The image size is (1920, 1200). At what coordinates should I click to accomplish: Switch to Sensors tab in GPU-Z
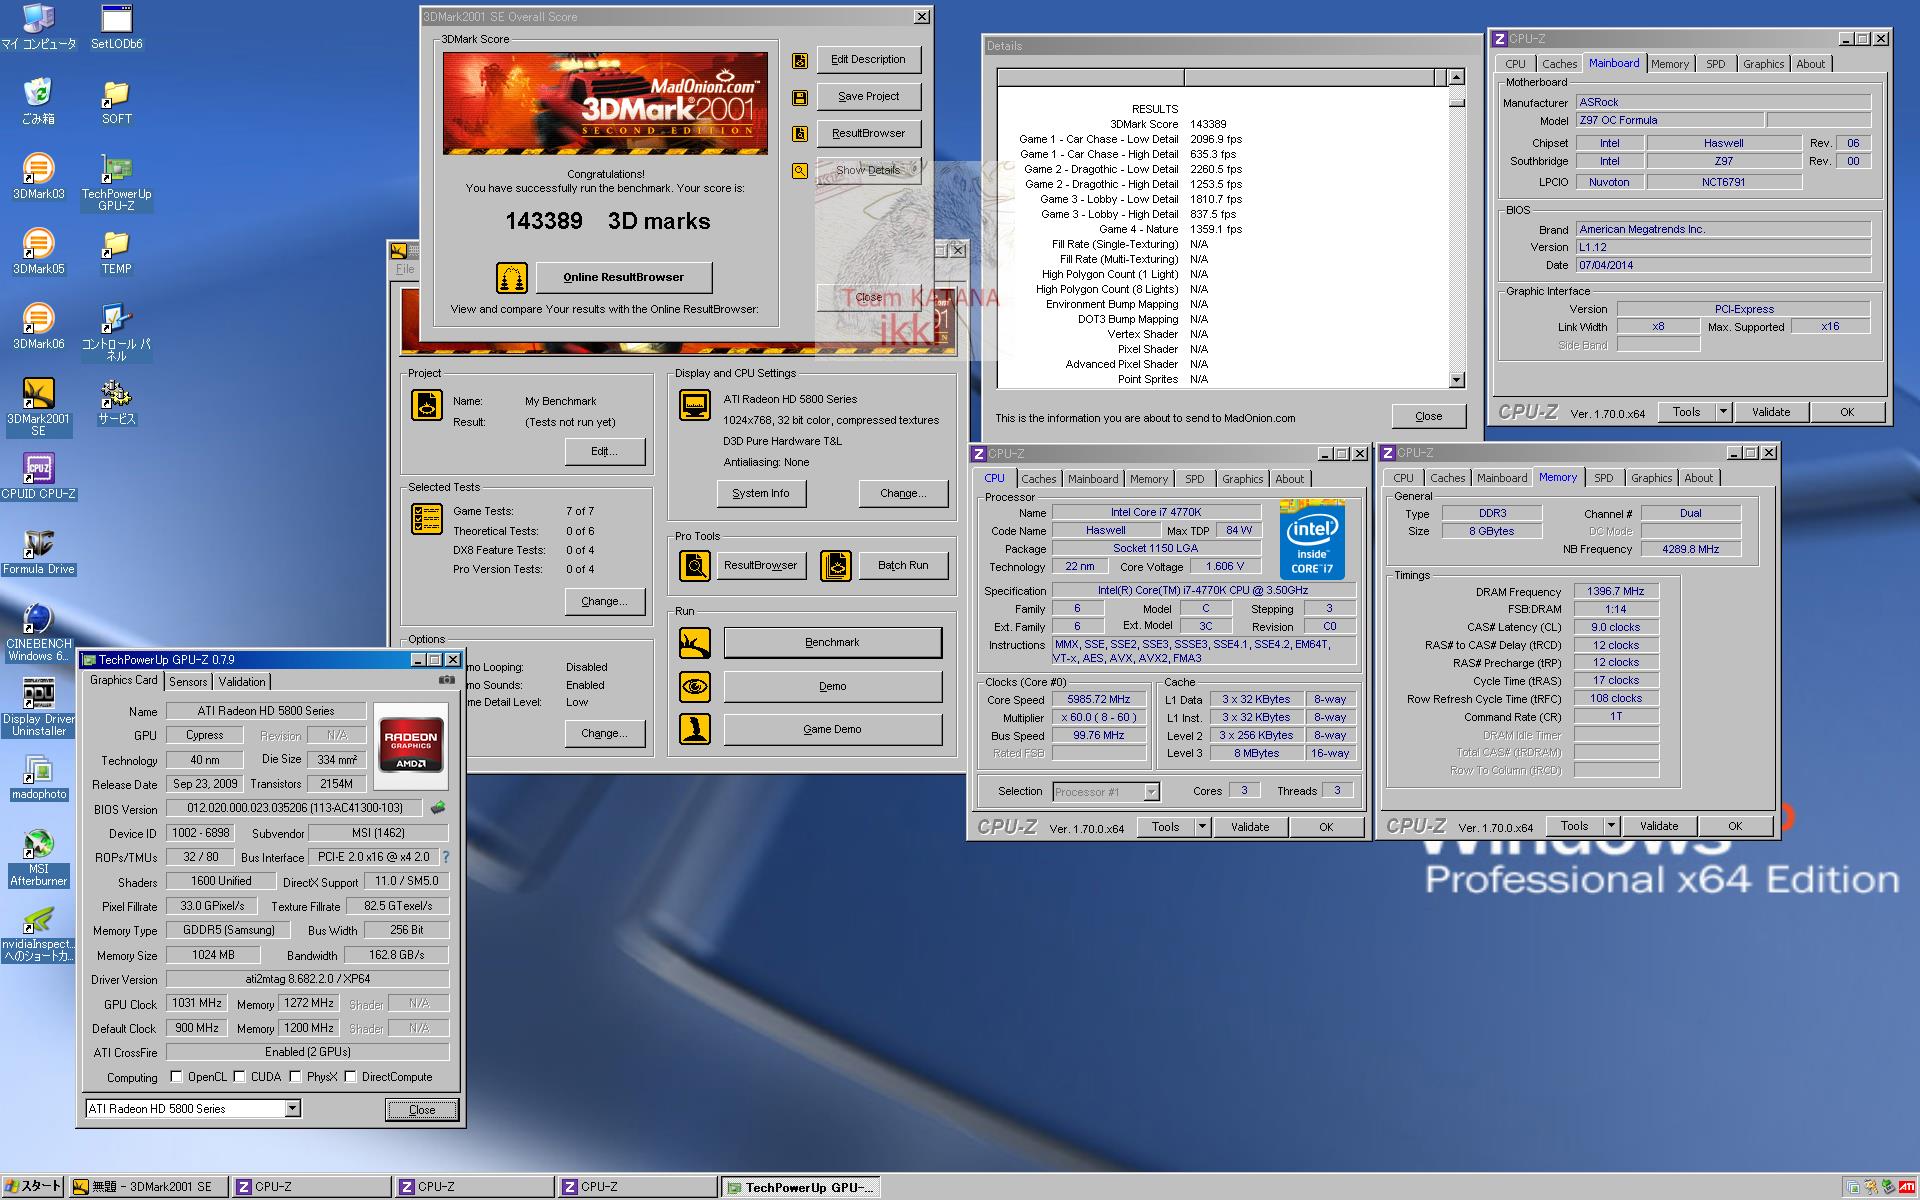pos(188,682)
